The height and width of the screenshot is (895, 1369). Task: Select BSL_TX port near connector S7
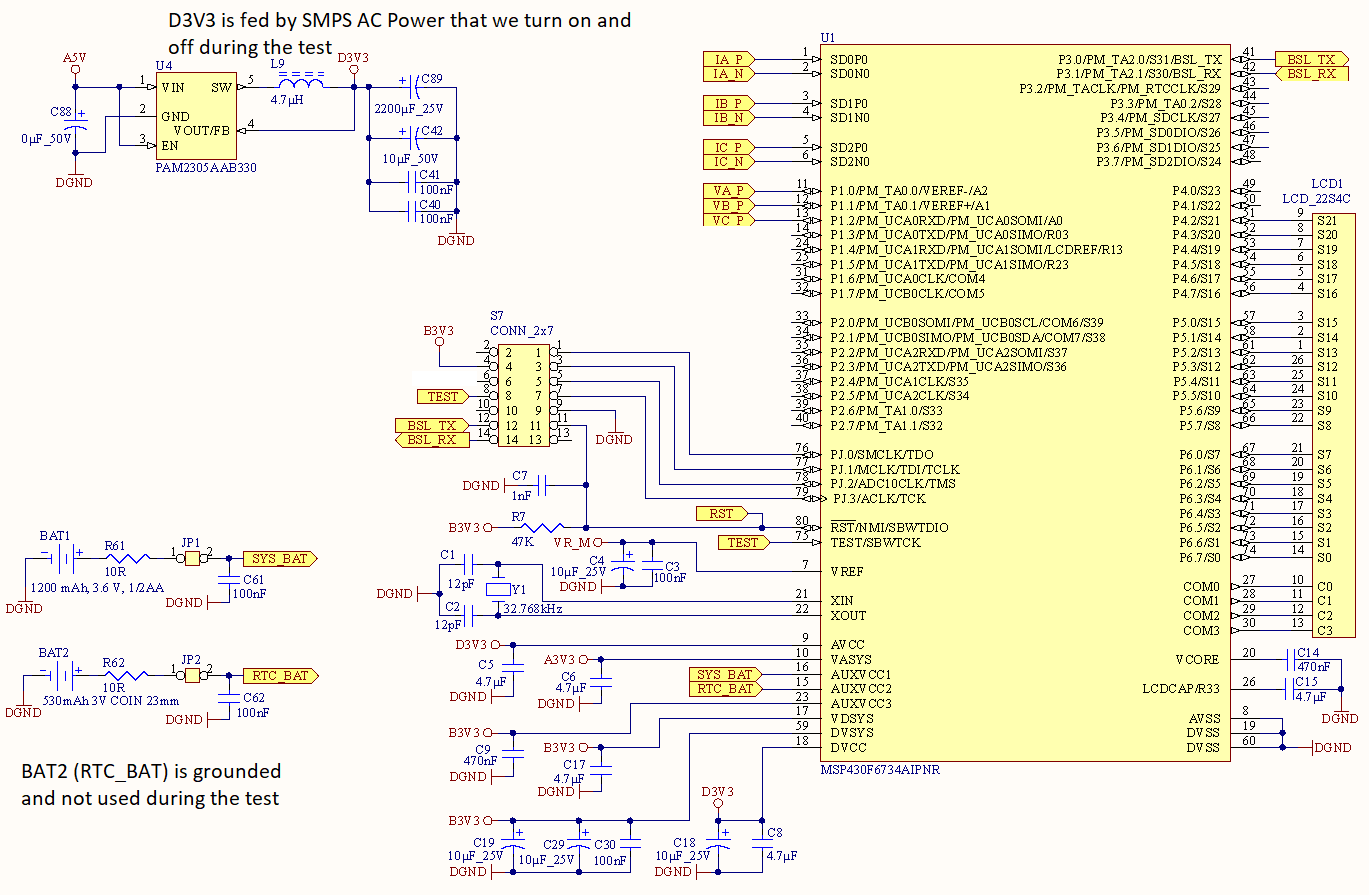point(431,425)
